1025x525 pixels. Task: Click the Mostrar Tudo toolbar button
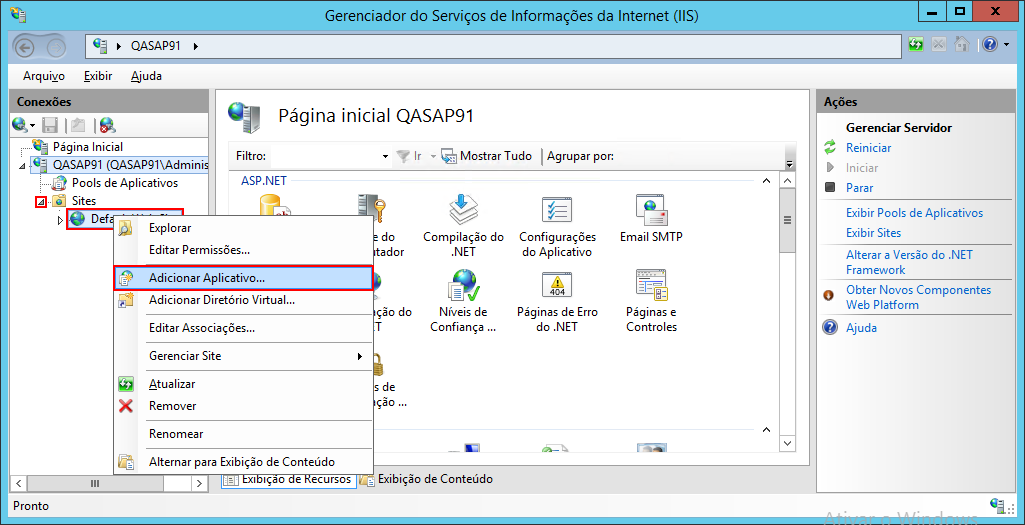[487, 156]
